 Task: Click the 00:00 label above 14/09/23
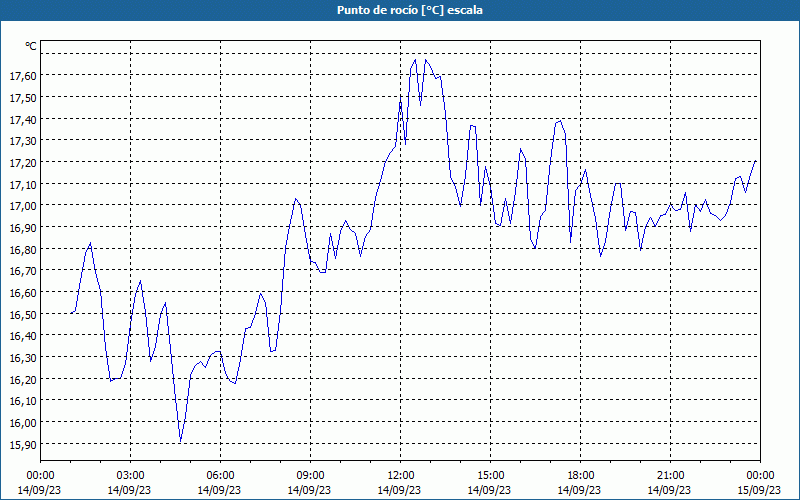[40, 476]
